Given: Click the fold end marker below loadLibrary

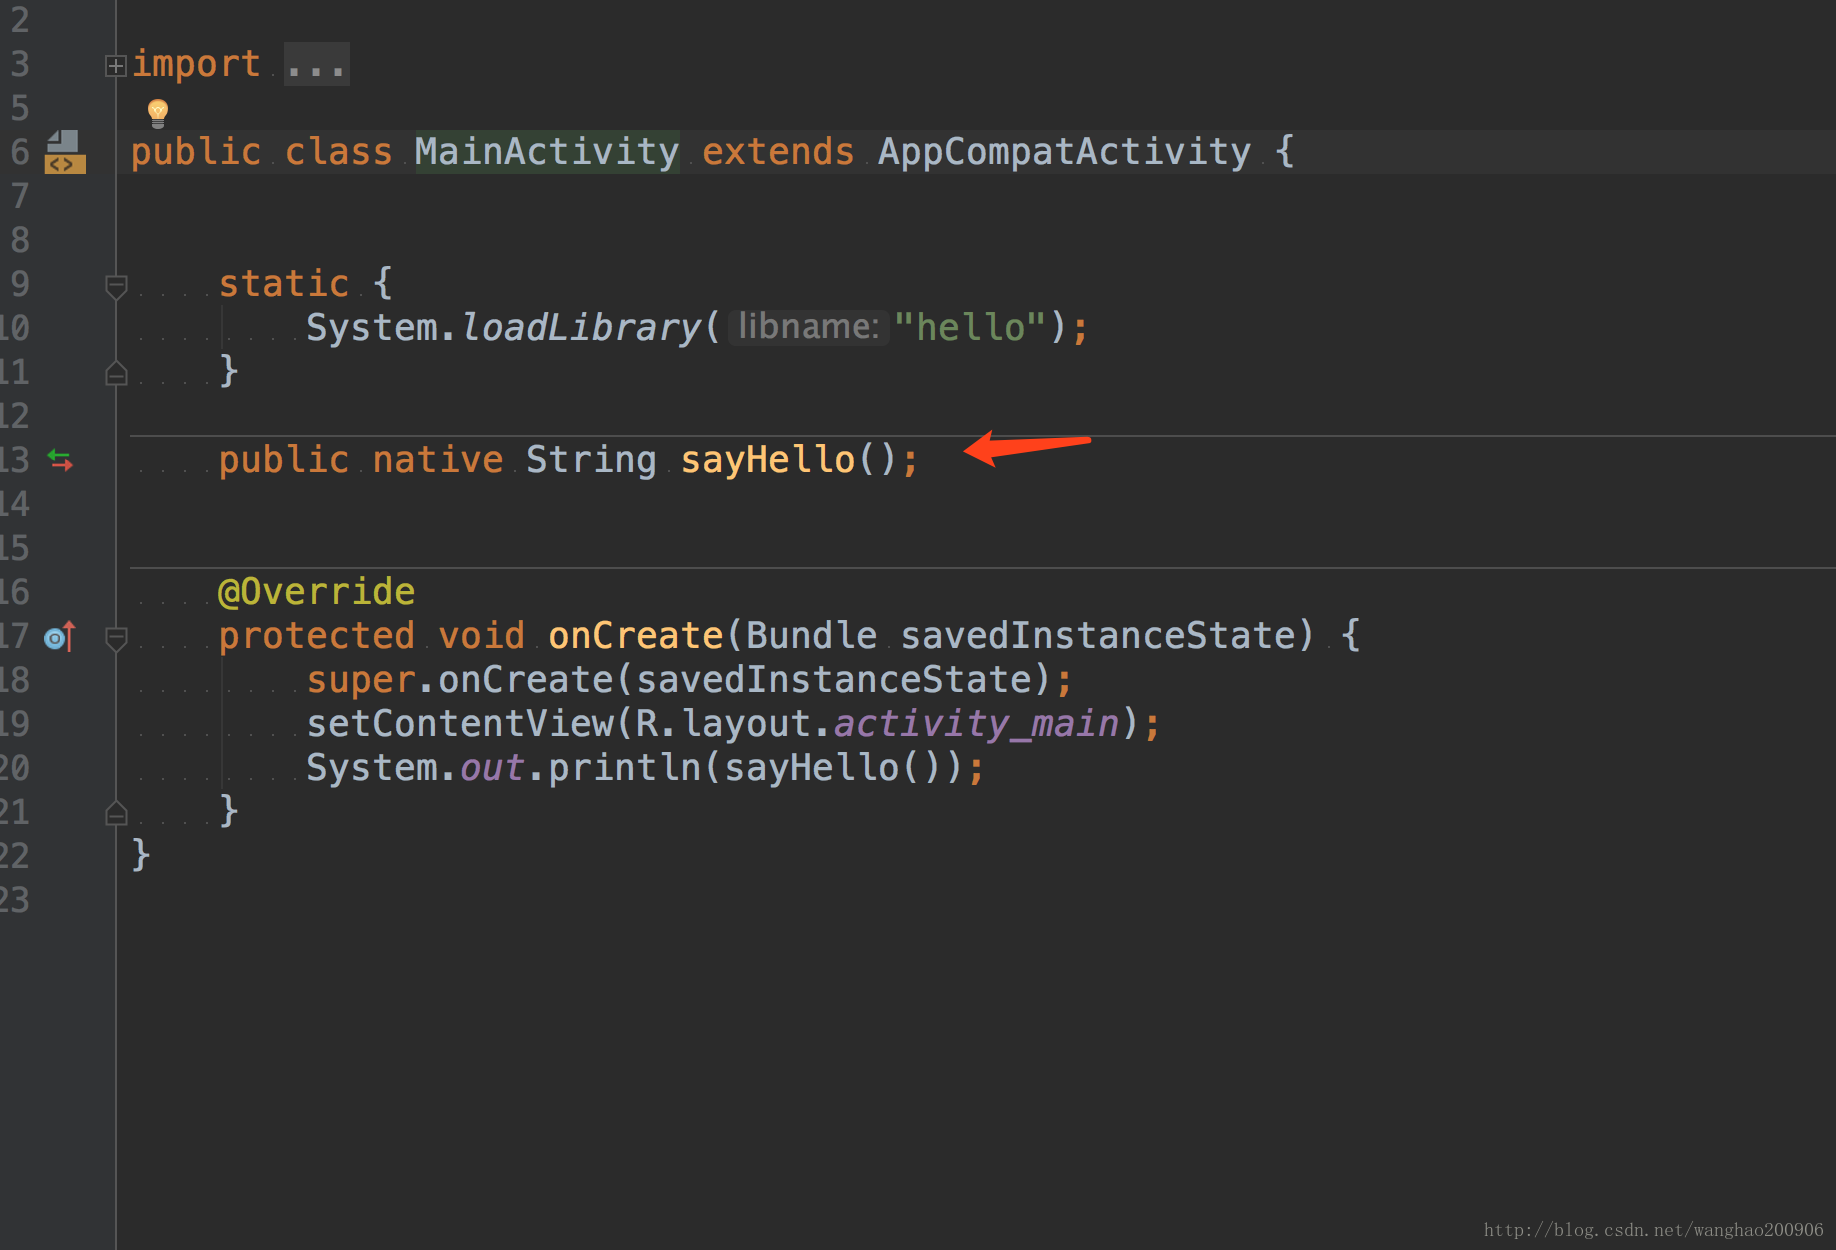Looking at the screenshot, I should [x=116, y=374].
